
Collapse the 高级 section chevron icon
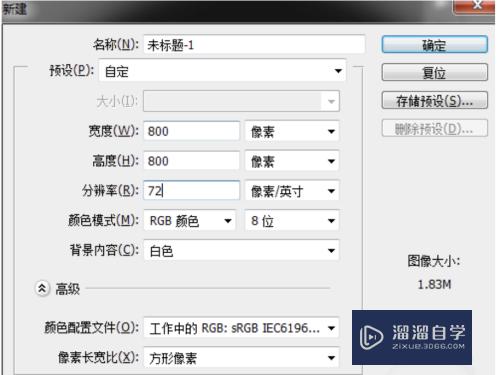tap(42, 289)
